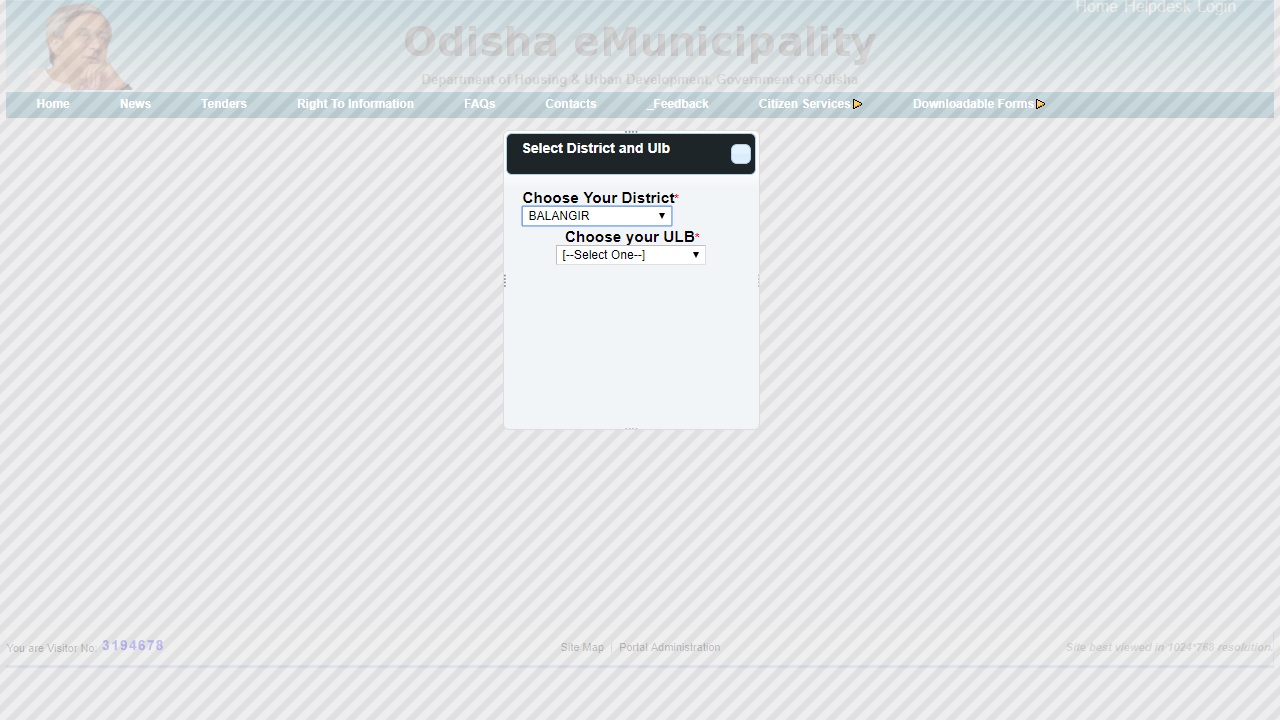Open the Citizen Services arrow icon

(858, 104)
